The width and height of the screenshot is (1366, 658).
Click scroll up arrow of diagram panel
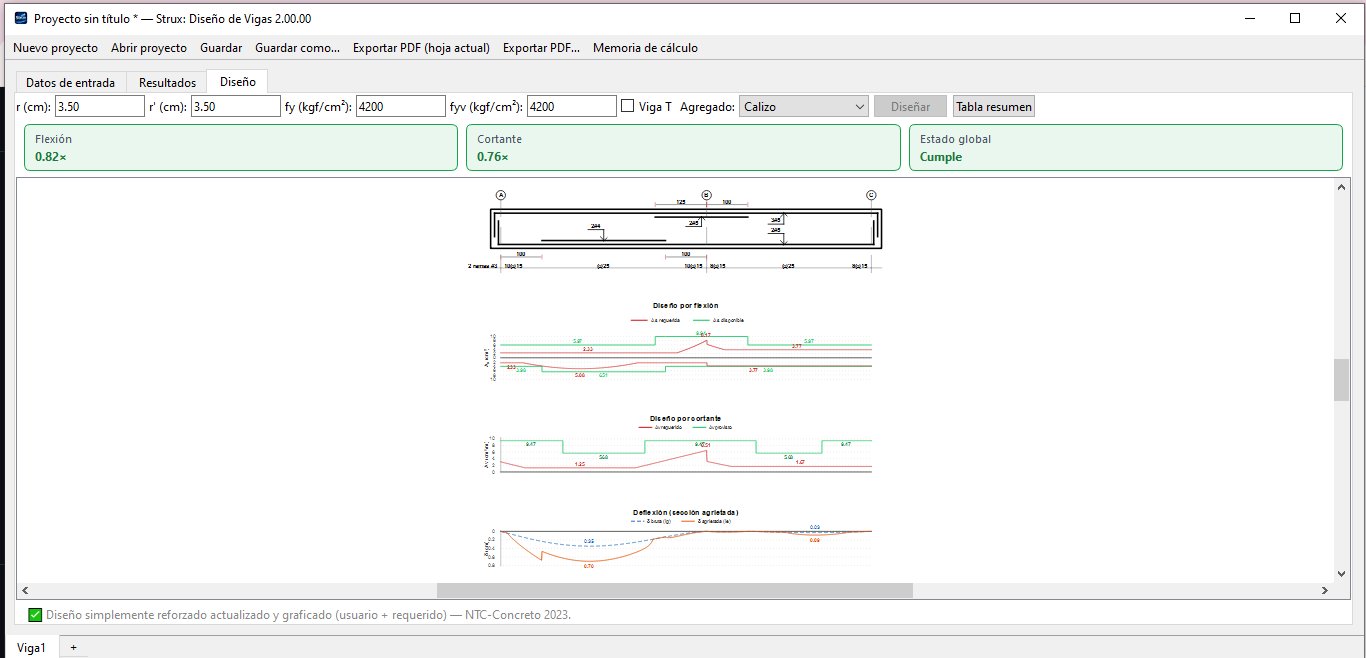(x=1342, y=187)
